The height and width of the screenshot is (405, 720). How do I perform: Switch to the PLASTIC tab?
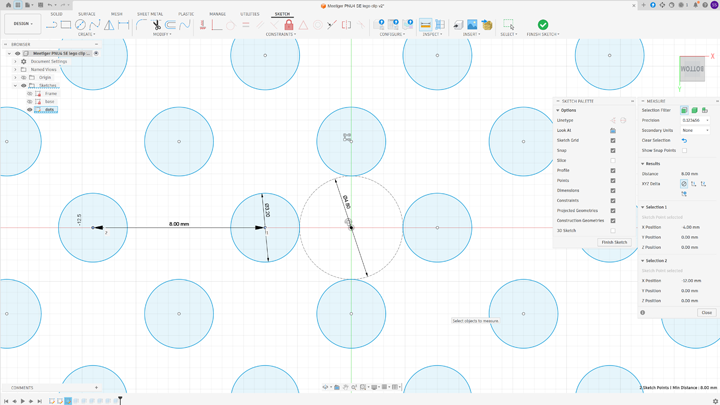(186, 14)
